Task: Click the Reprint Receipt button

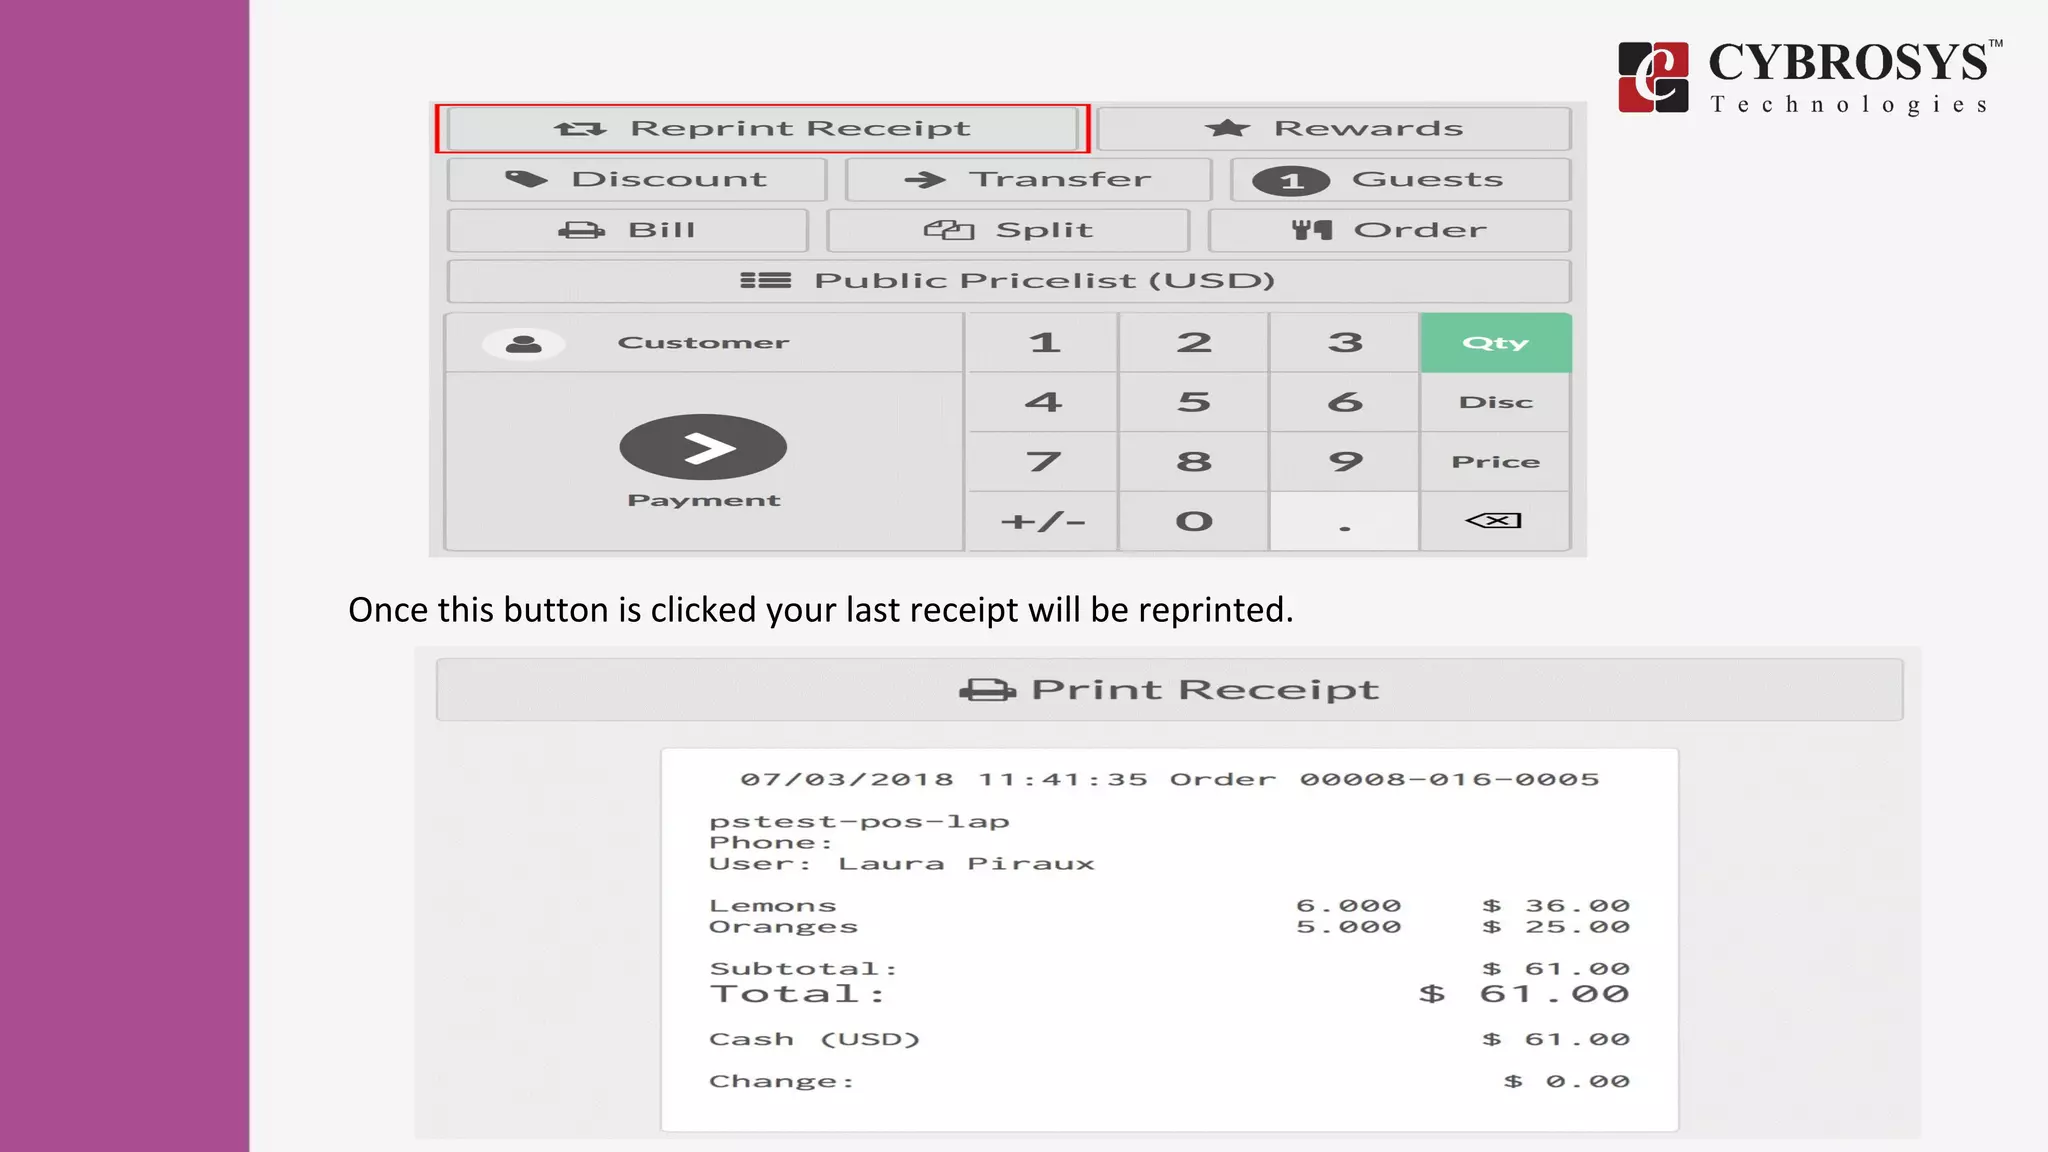Action: pyautogui.click(x=762, y=129)
